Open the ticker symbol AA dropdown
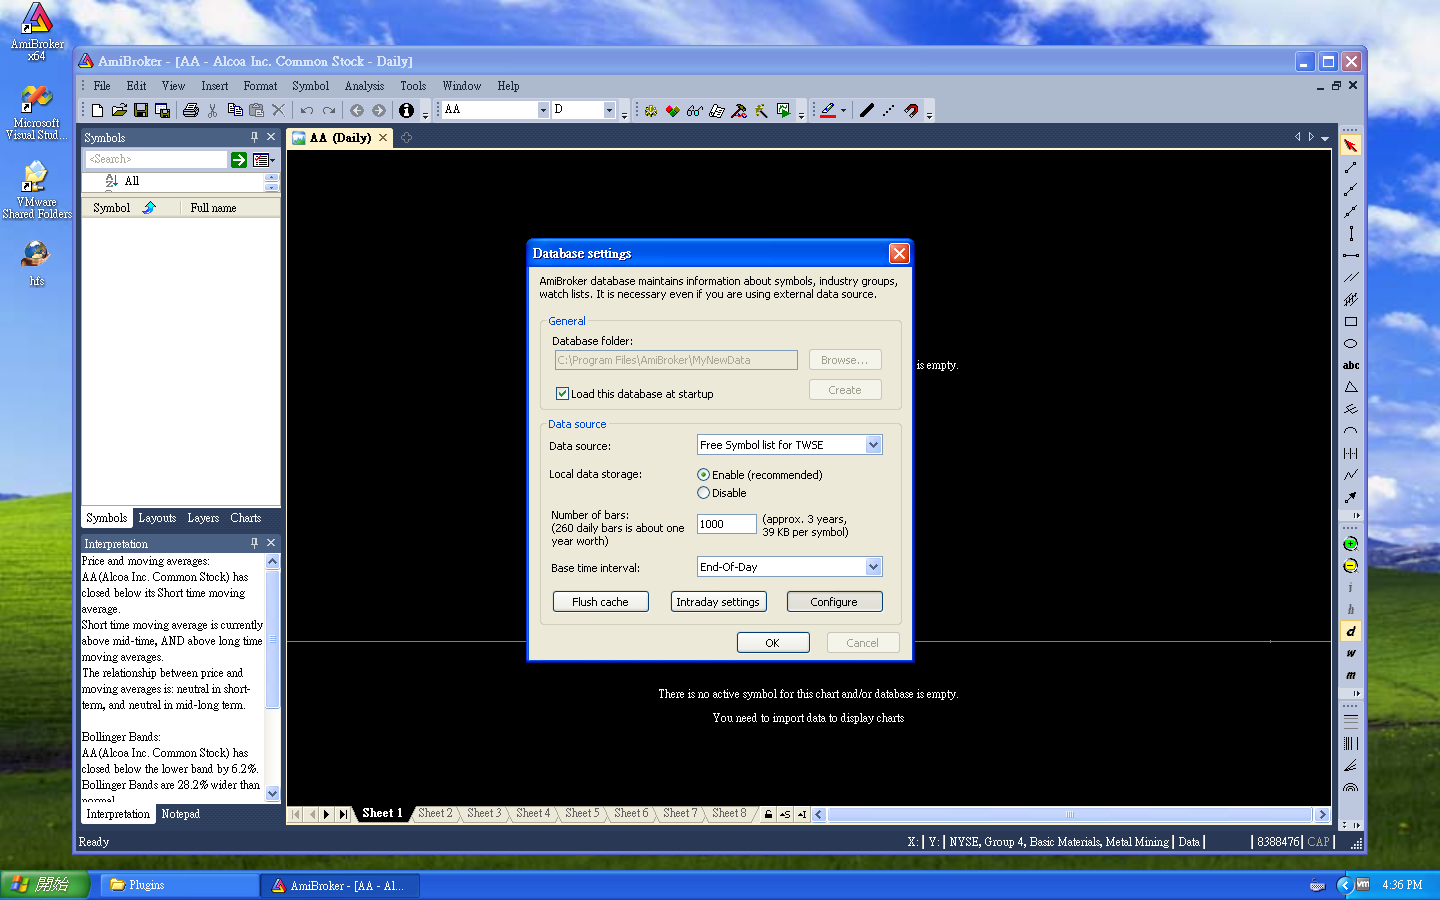Screen dimensions: 1440x900 click(543, 110)
